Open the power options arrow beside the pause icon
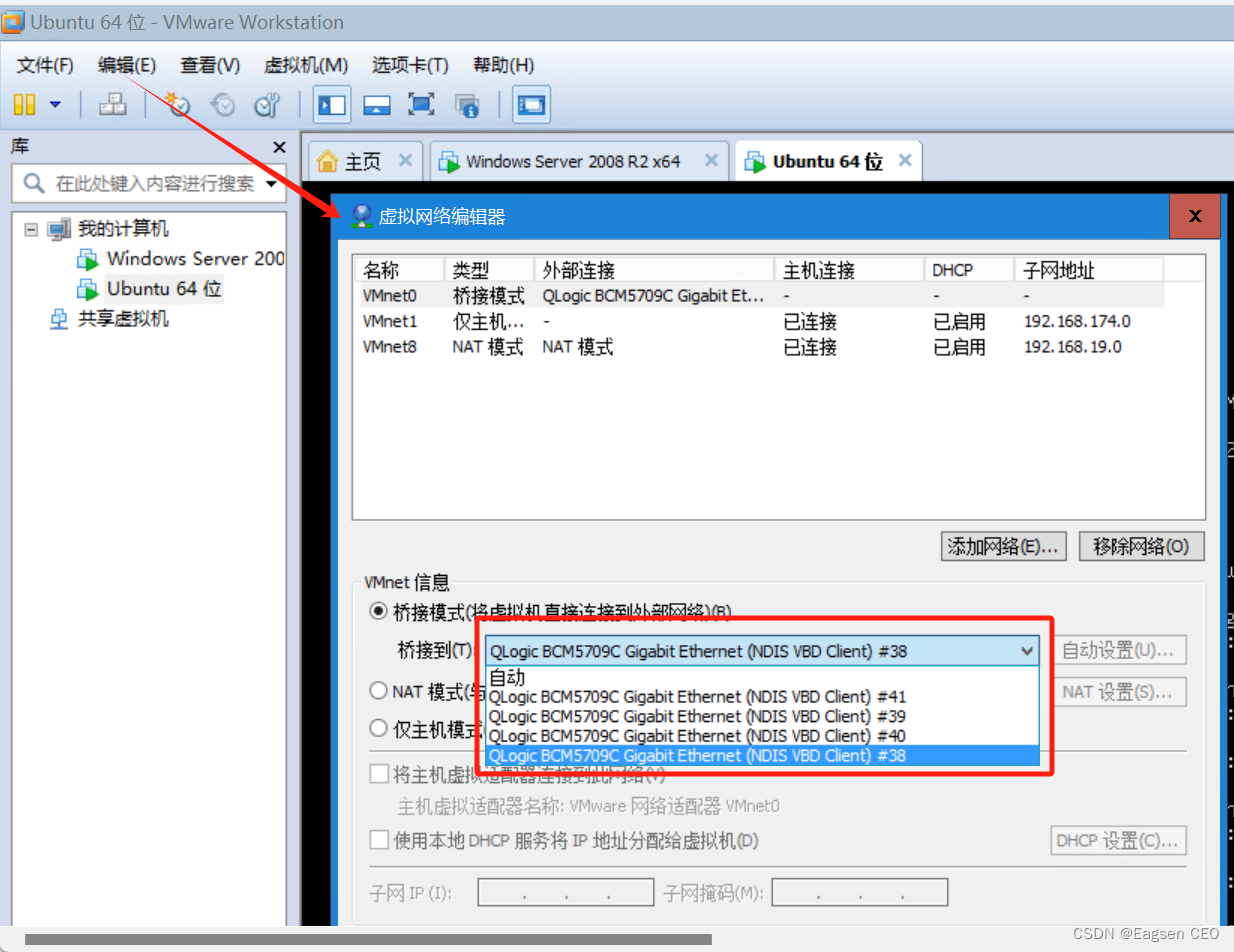Screen dimensions: 1234x952 (x=55, y=104)
